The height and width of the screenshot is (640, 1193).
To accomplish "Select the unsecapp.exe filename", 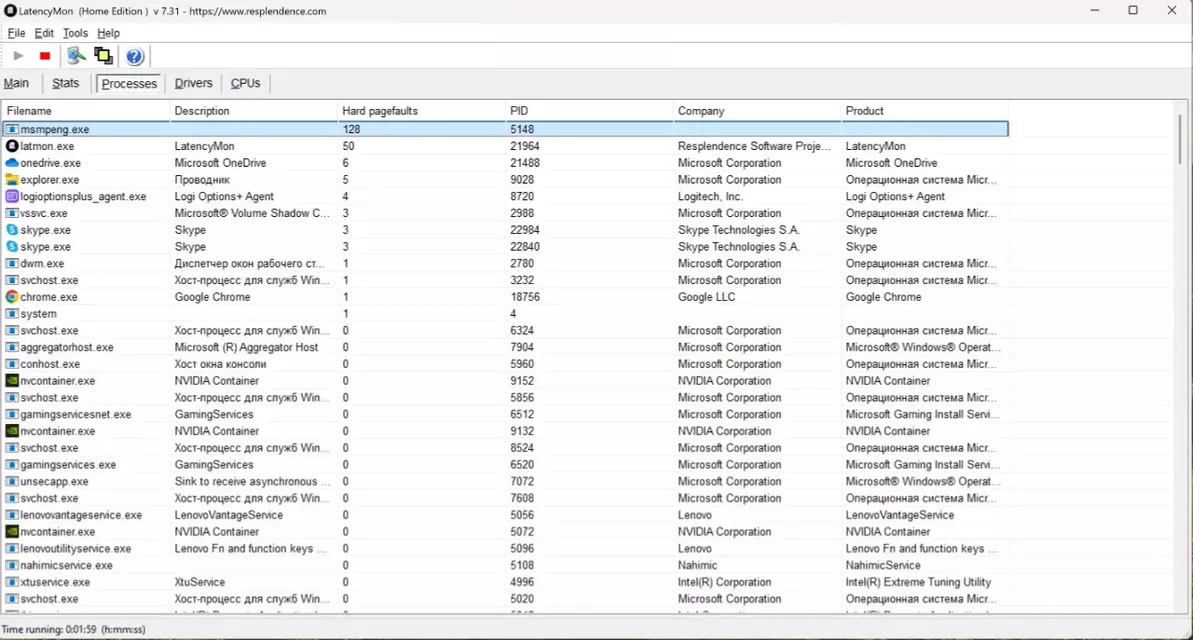I will (54, 481).
